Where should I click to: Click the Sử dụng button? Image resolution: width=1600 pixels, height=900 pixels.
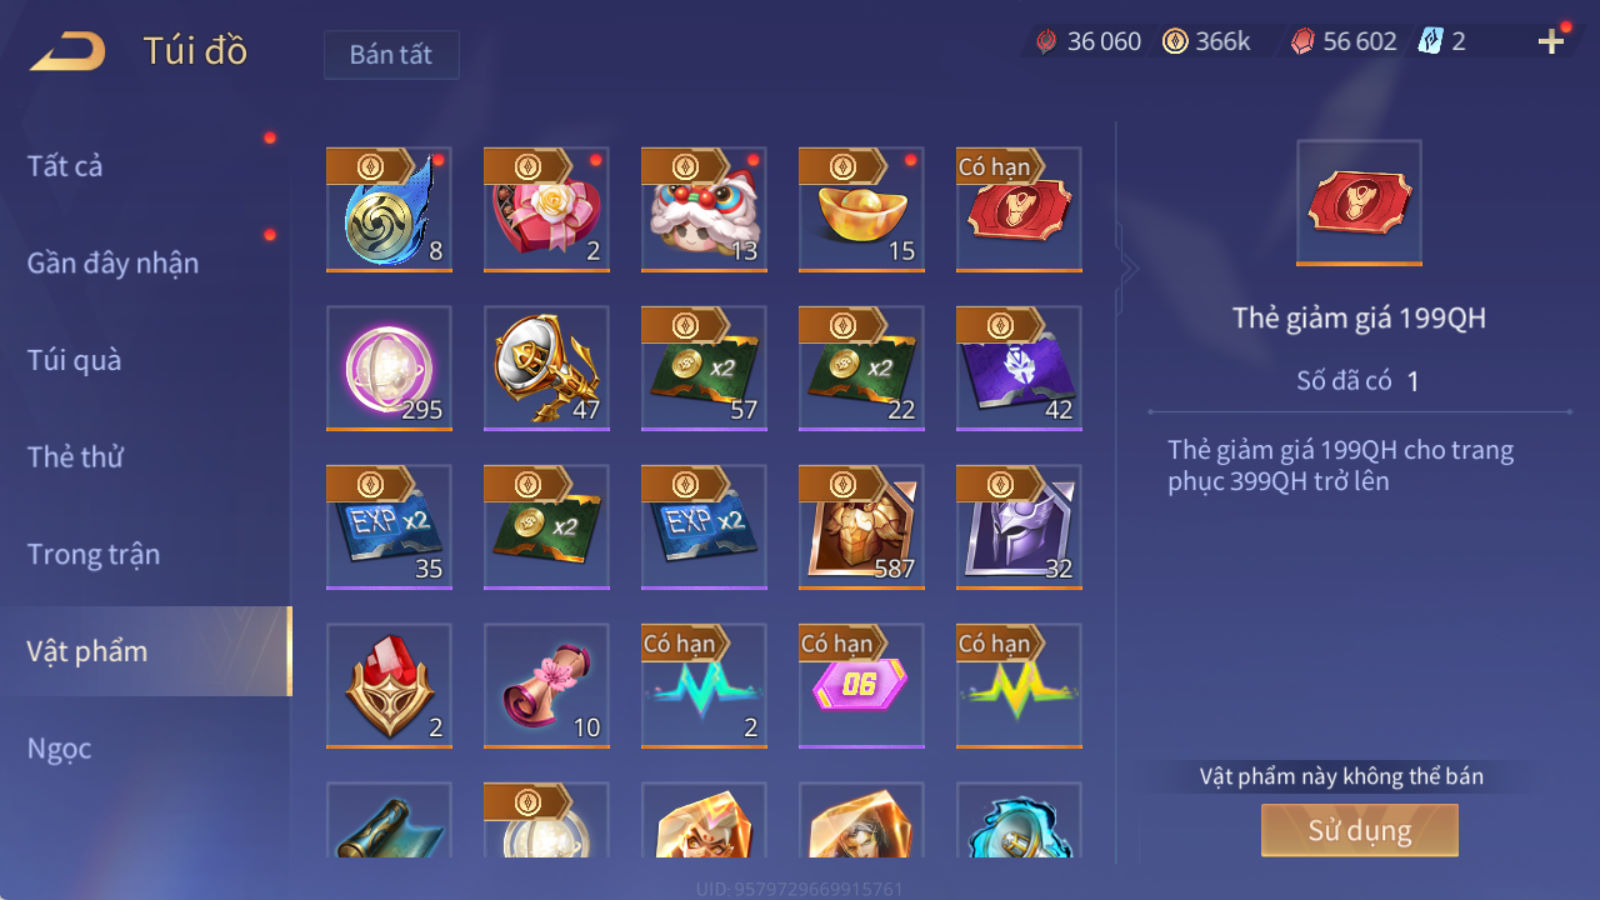(x=1359, y=830)
